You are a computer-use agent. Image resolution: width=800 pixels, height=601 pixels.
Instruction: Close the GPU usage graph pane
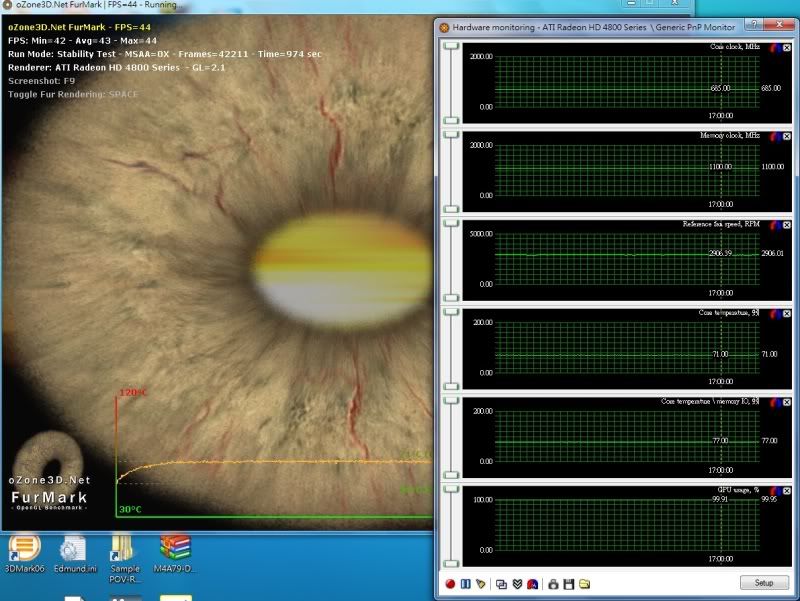pos(787,491)
